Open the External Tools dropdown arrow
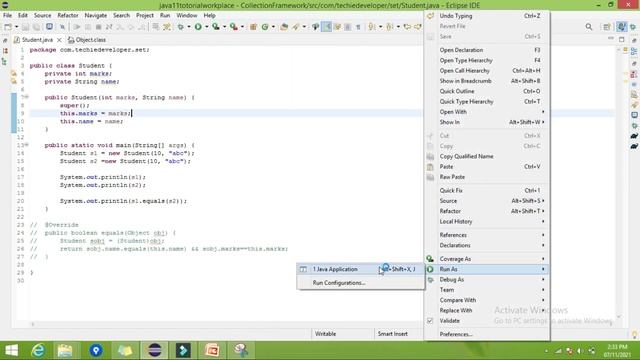 click(x=242, y=27)
